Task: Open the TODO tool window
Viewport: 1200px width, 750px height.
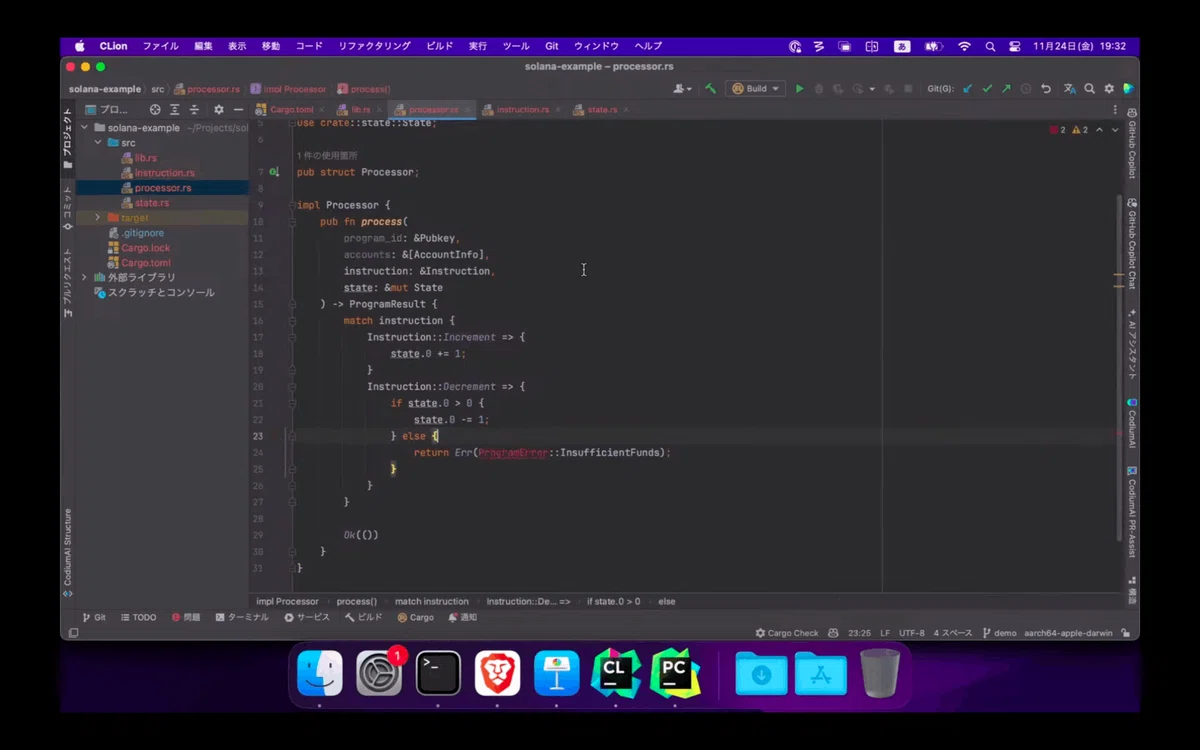Action: (138, 617)
